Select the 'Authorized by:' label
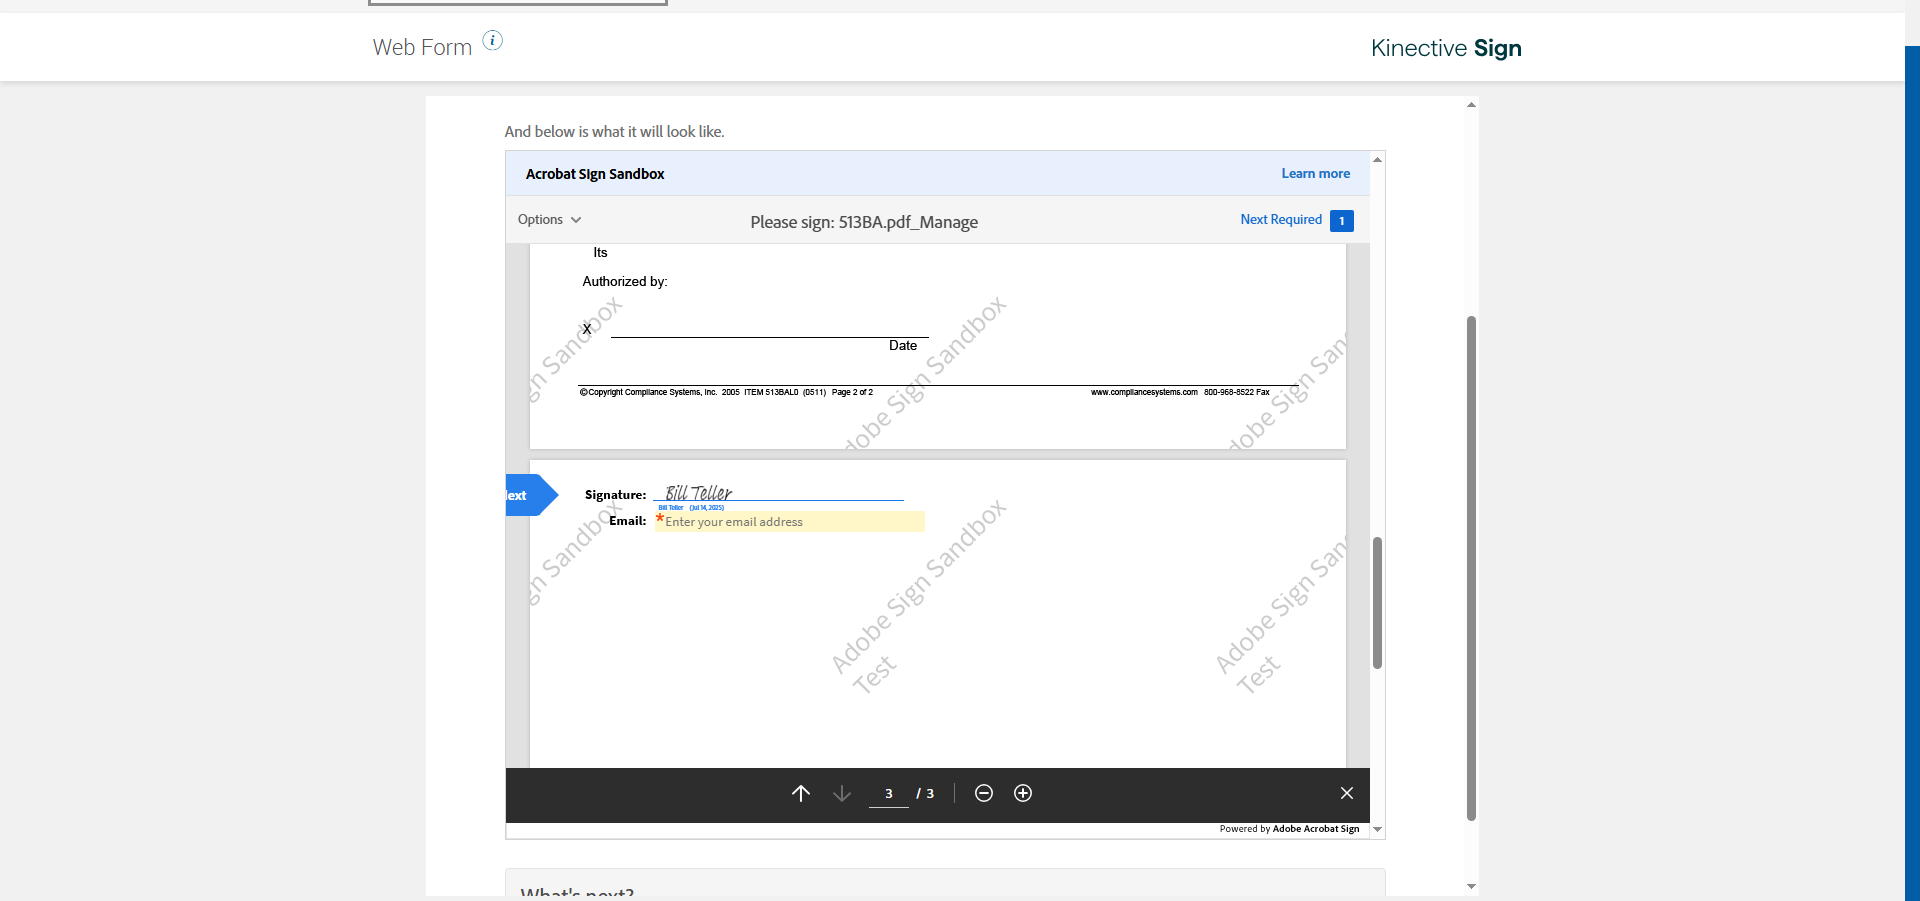This screenshot has width=1920, height=901. point(625,282)
